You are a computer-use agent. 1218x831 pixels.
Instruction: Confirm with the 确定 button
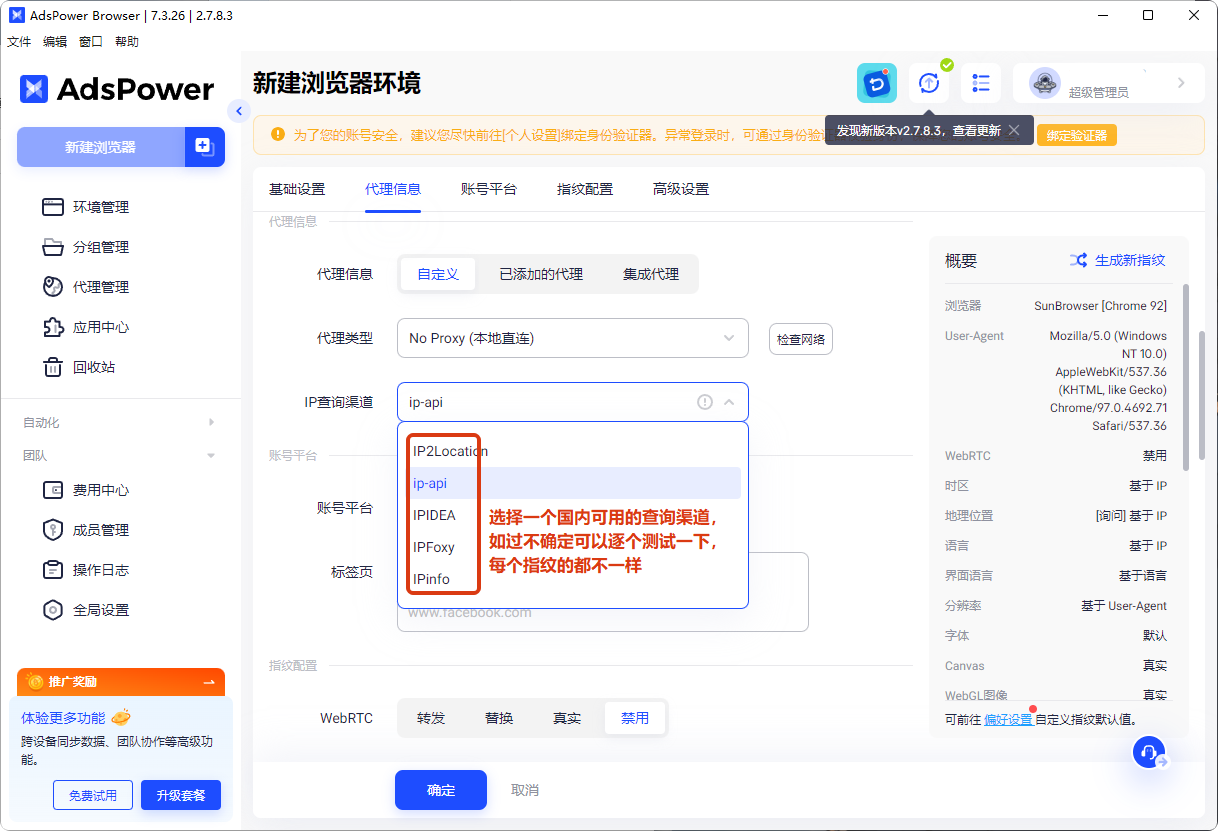point(441,790)
